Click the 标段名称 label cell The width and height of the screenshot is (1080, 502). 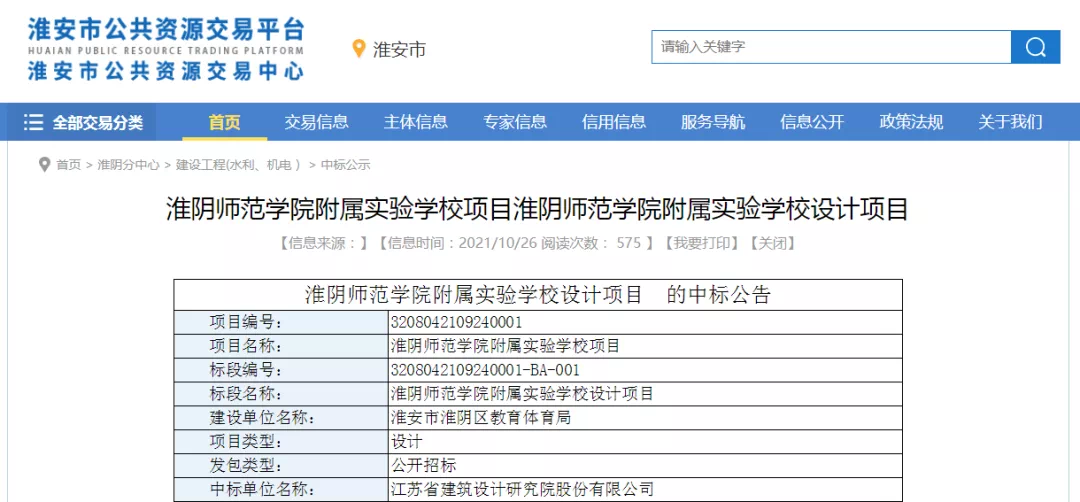(281, 394)
